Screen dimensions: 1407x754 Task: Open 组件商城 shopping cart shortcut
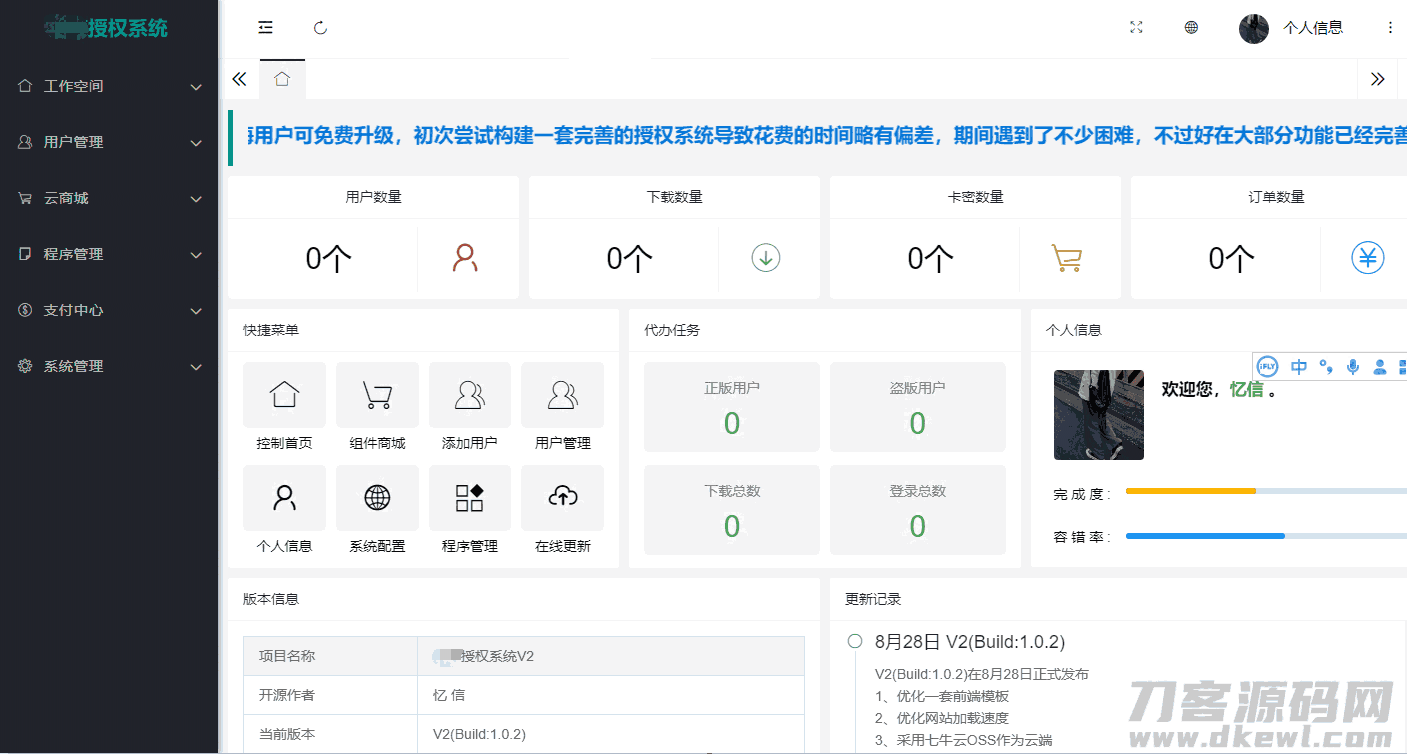(x=377, y=396)
